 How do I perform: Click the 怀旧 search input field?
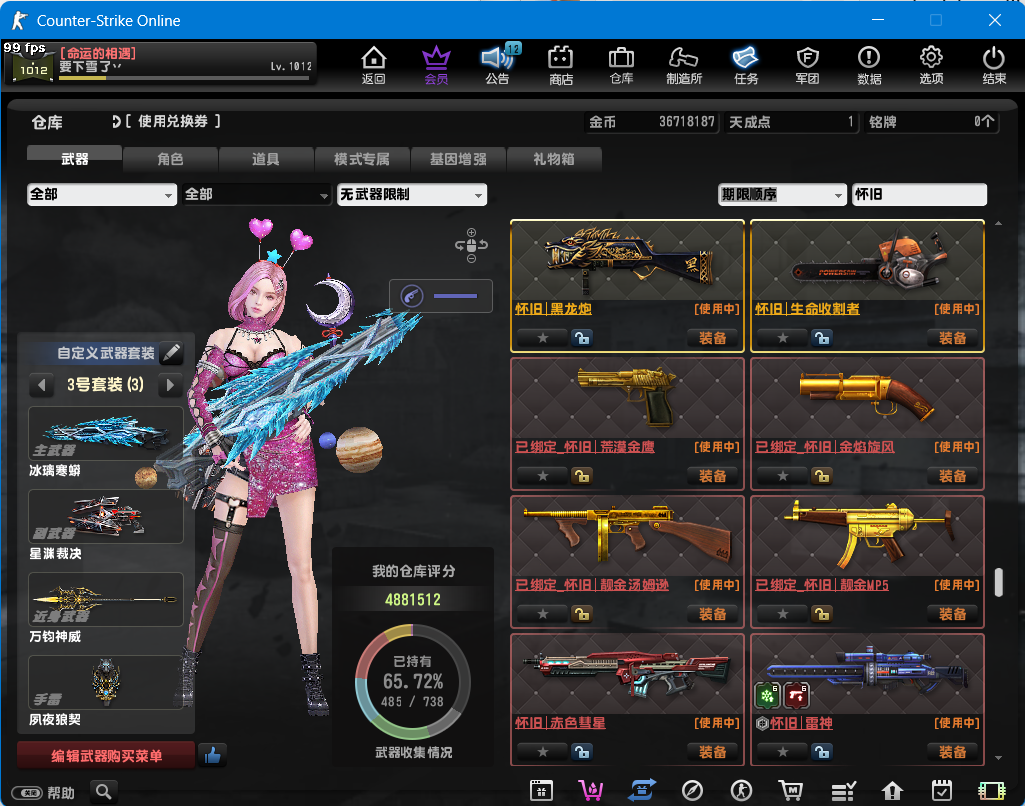click(x=919, y=195)
